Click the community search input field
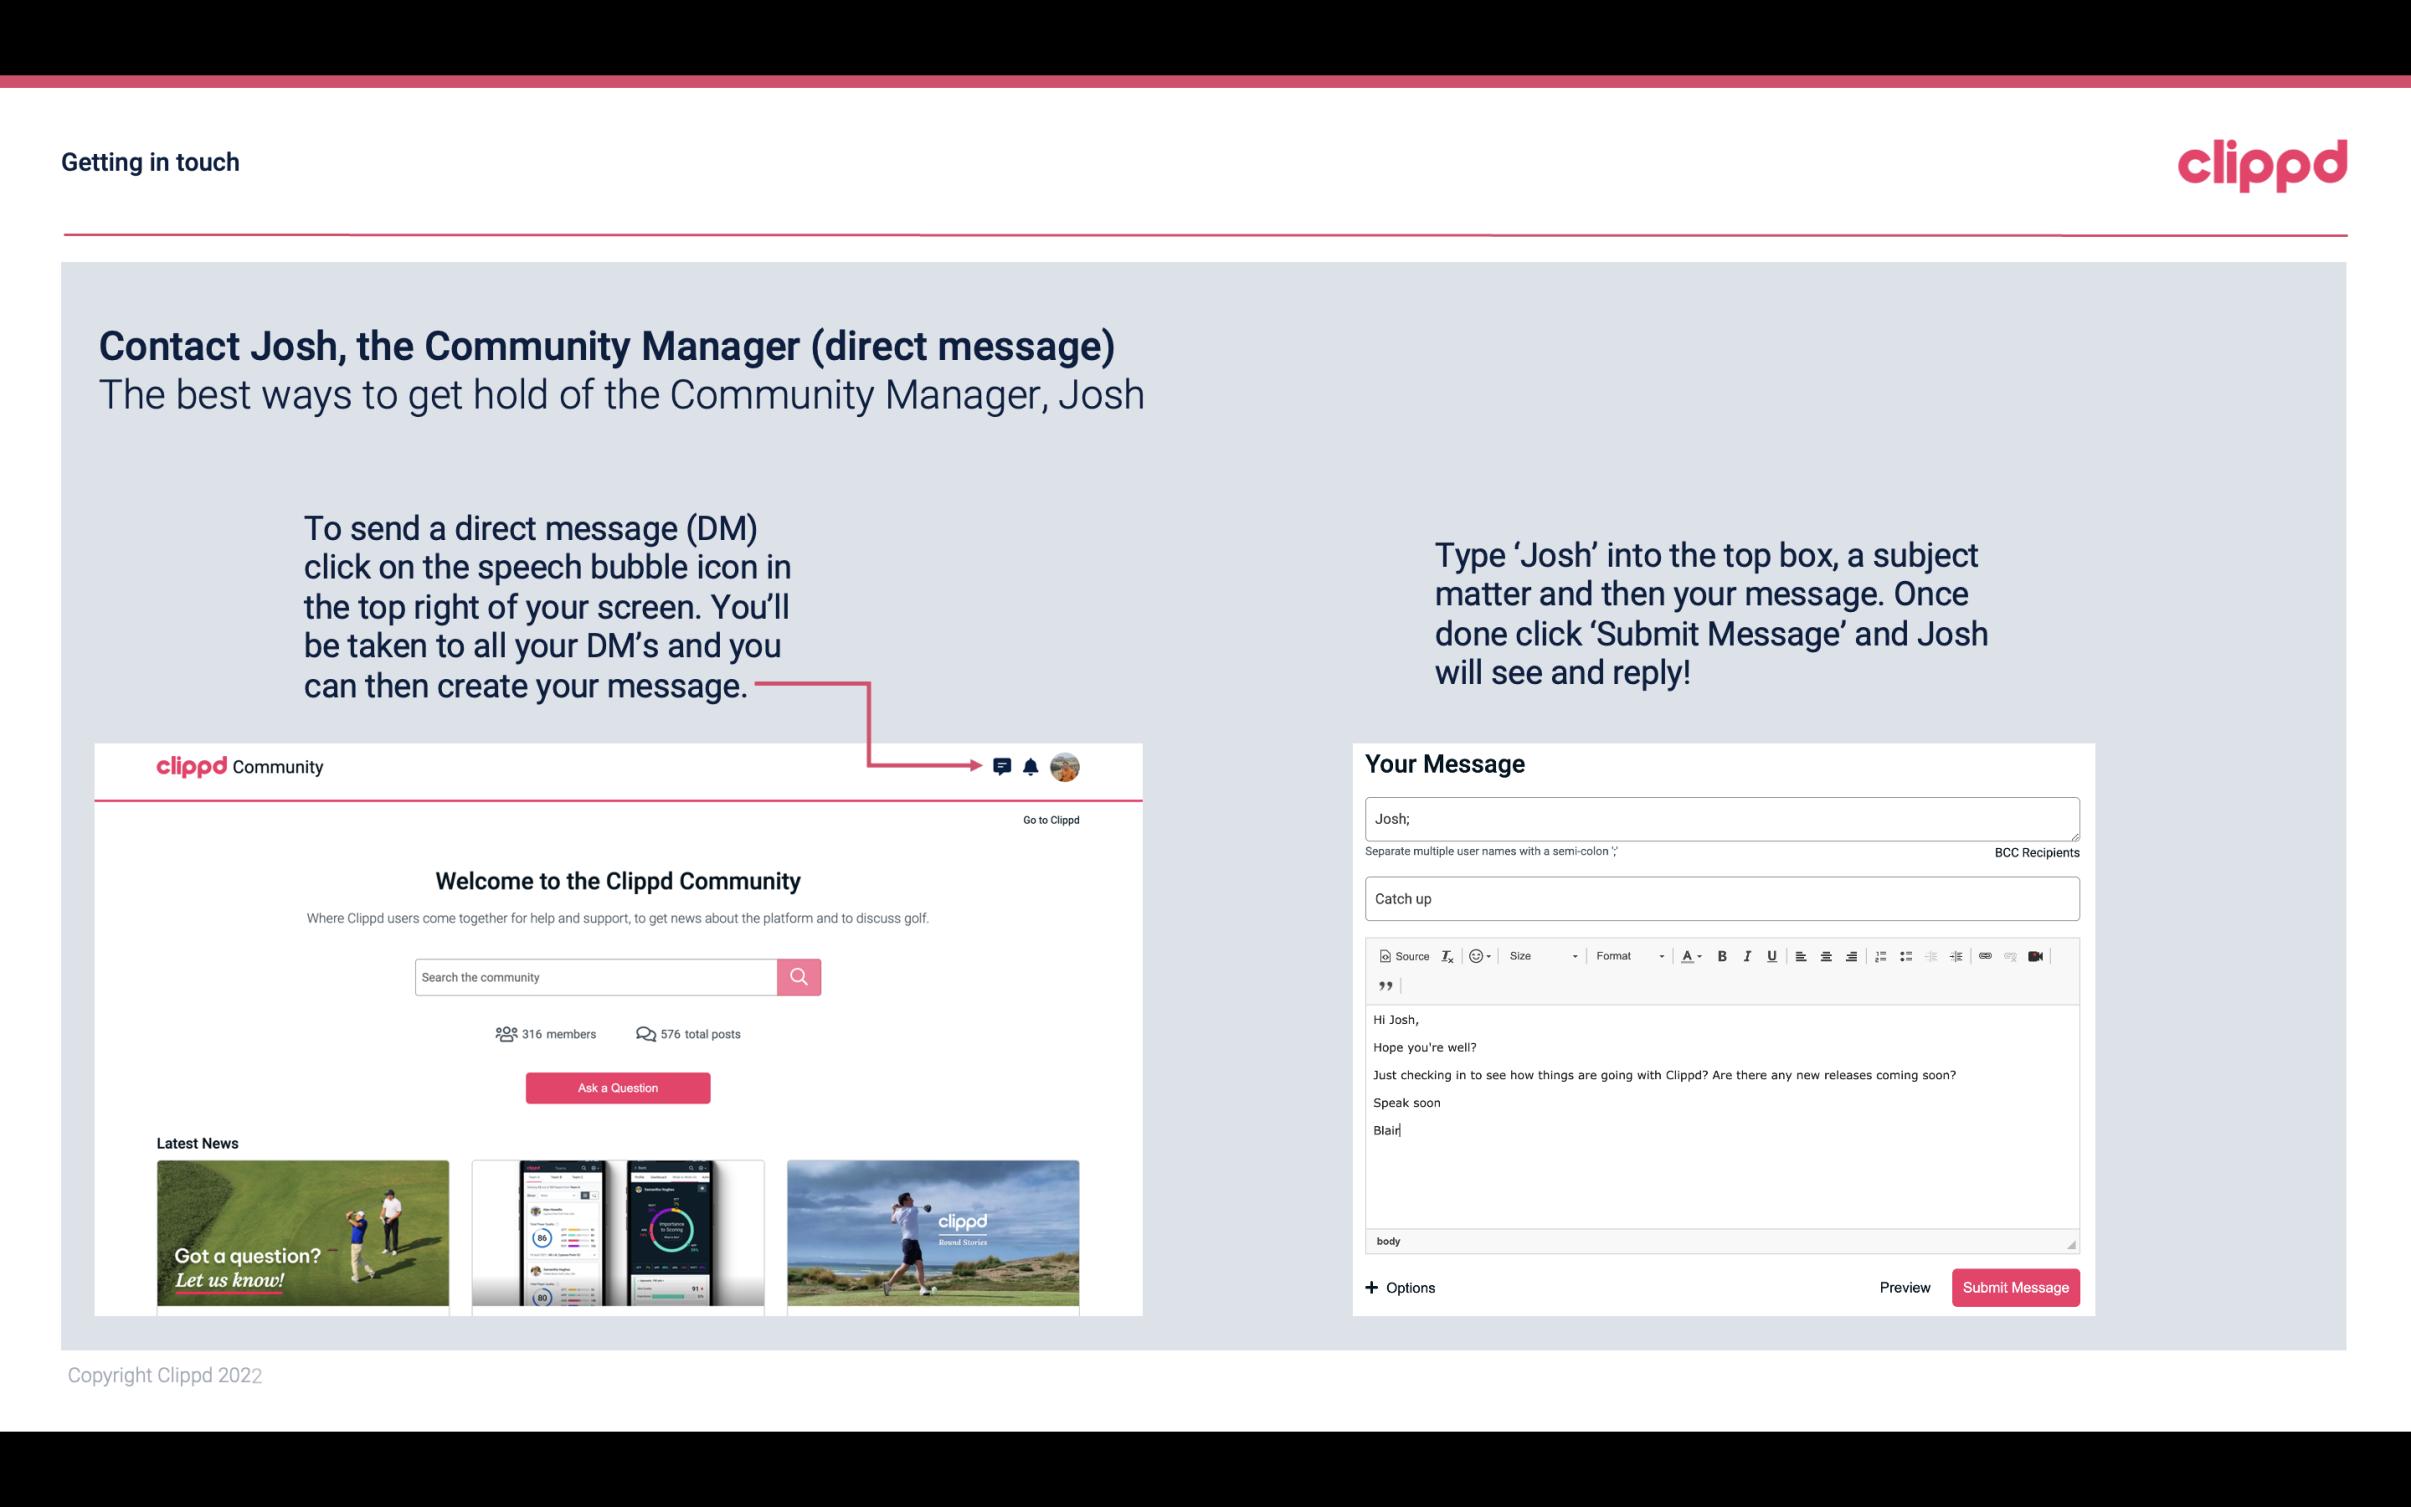Image resolution: width=2411 pixels, height=1507 pixels. pyautogui.click(x=595, y=976)
